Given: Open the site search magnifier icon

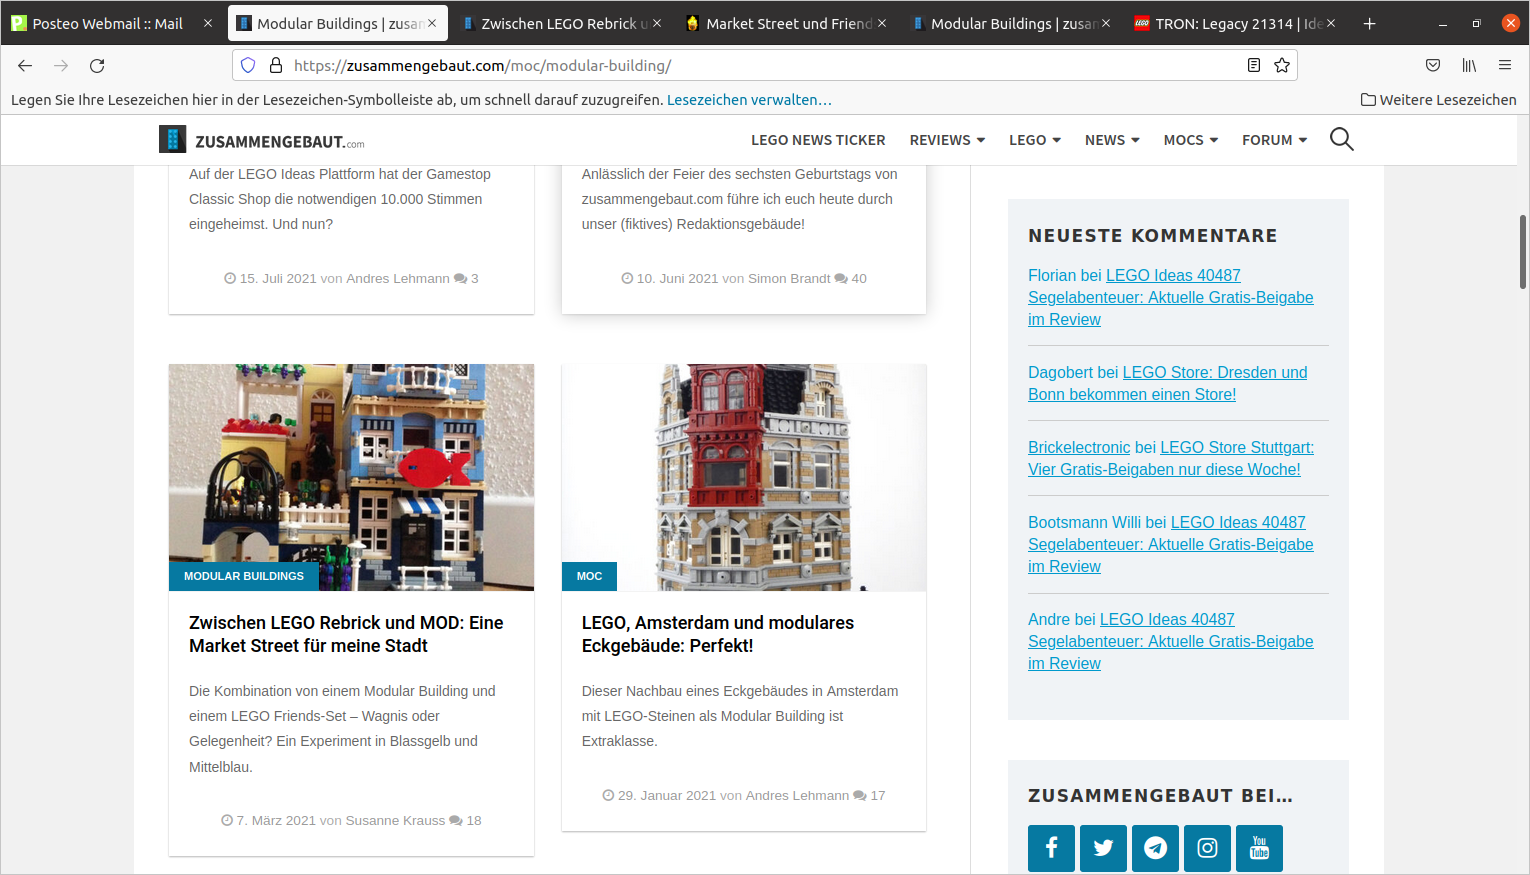Looking at the screenshot, I should [x=1341, y=140].
